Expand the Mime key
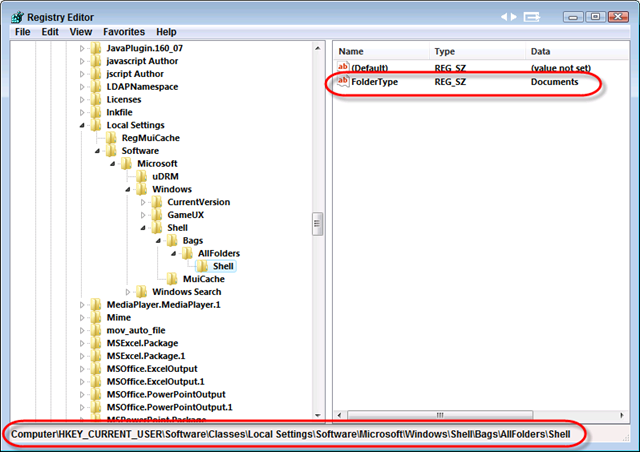Image resolution: width=640 pixels, height=452 pixels. (x=82, y=318)
